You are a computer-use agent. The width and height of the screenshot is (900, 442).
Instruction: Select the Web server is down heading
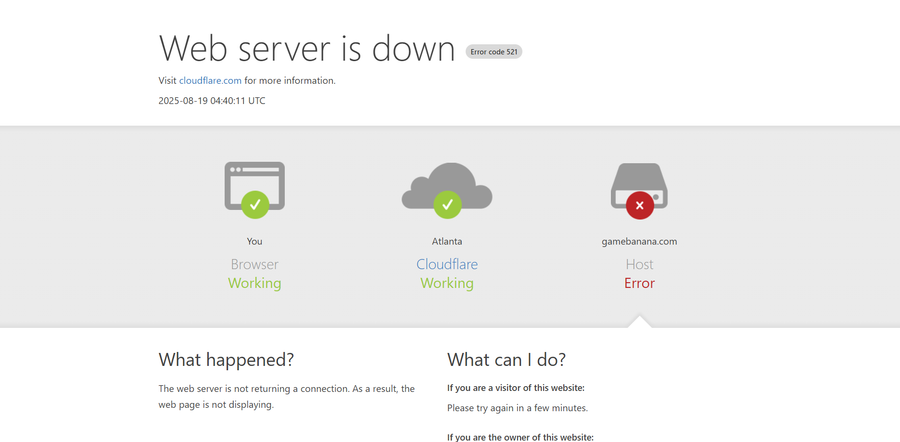pyautogui.click(x=307, y=48)
